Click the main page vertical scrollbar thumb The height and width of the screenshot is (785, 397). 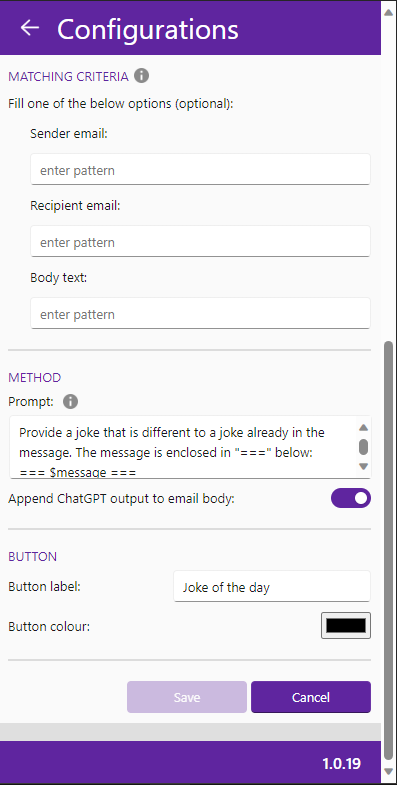coord(388,551)
